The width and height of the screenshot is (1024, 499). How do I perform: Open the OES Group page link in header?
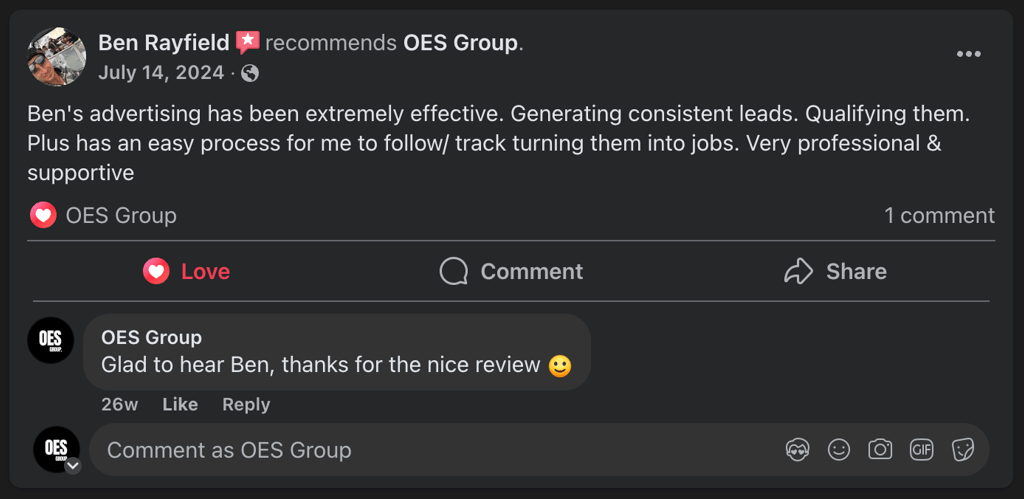click(460, 43)
